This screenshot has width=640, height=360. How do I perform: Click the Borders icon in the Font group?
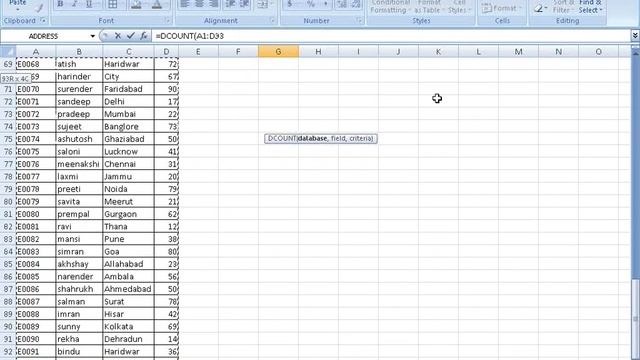click(x=113, y=4)
